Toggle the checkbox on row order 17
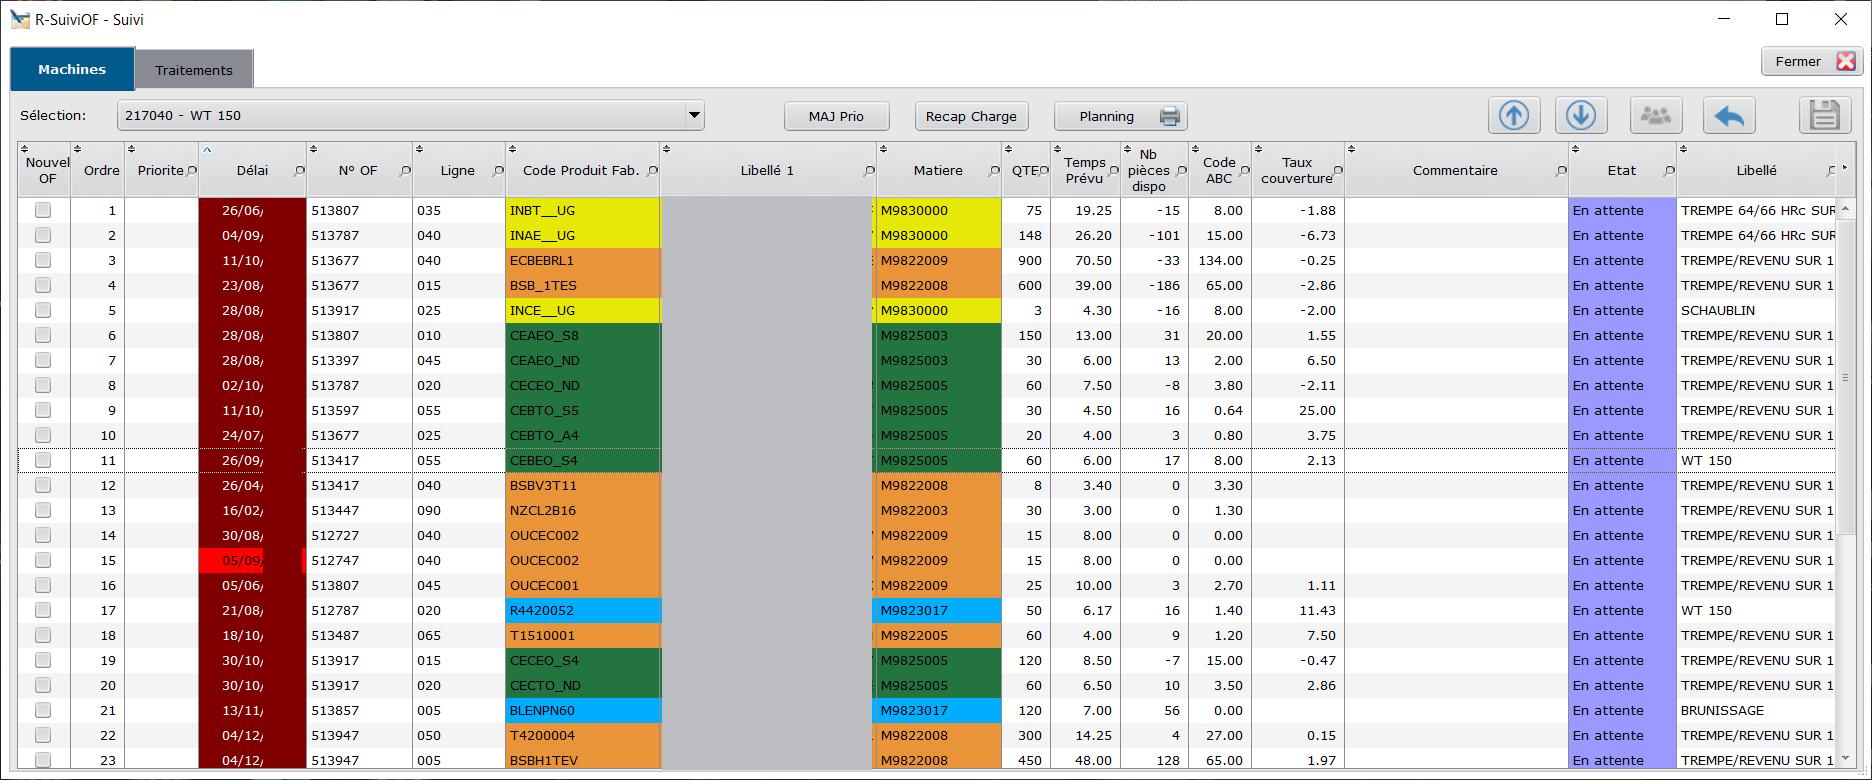Screen dimensions: 1872x780 tap(43, 610)
